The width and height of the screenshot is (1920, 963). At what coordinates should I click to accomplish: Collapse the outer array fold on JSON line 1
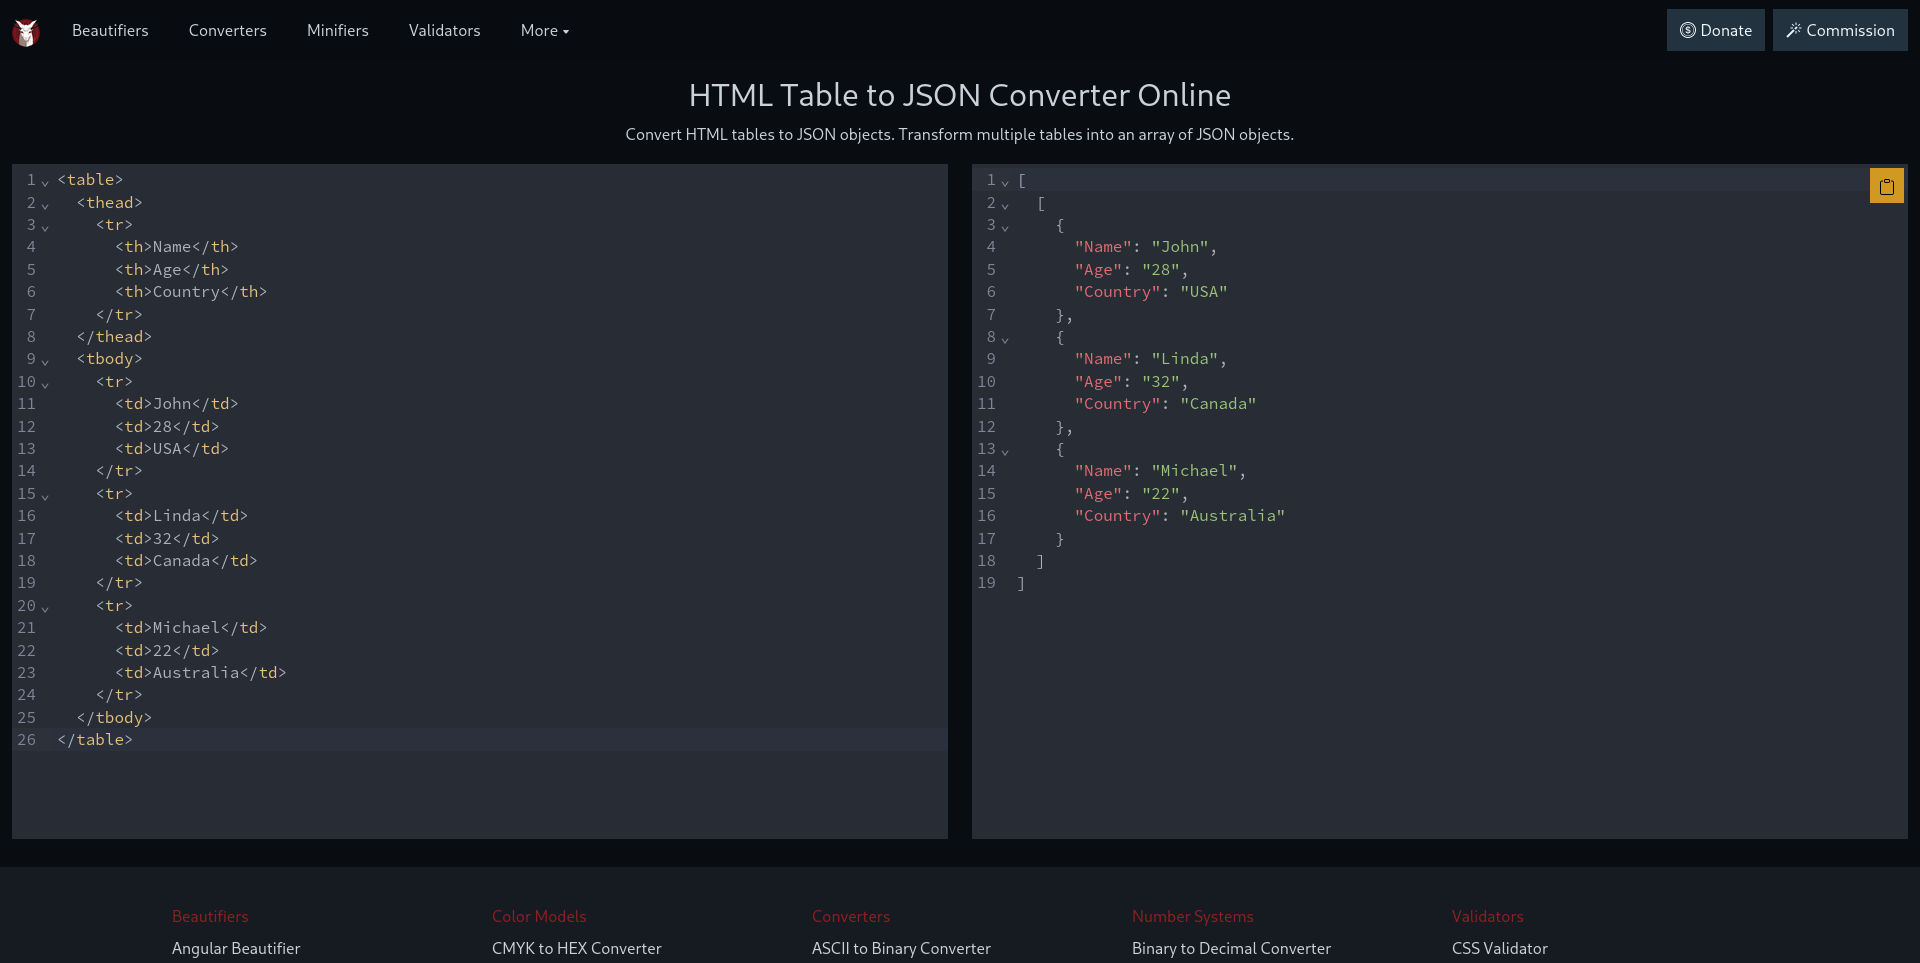pyautogui.click(x=1005, y=182)
